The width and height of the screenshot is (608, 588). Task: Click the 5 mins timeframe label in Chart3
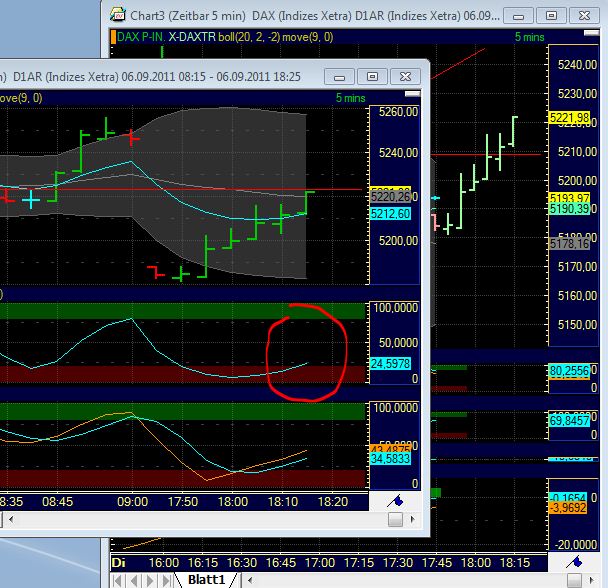[529, 37]
